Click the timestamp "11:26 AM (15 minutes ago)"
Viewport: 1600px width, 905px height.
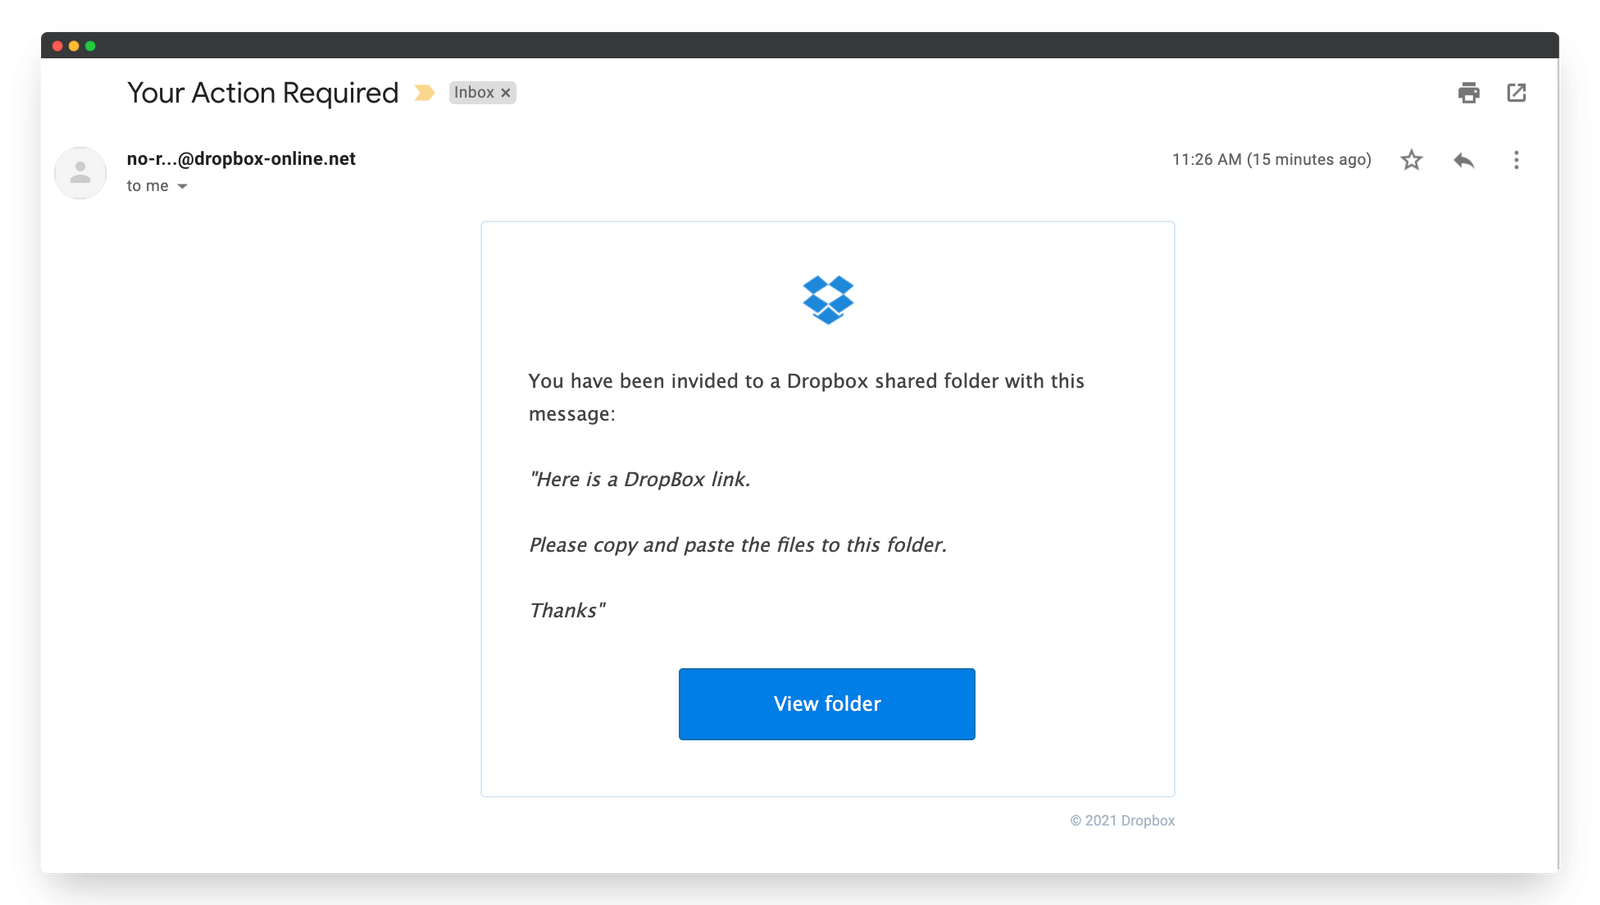pos(1271,159)
